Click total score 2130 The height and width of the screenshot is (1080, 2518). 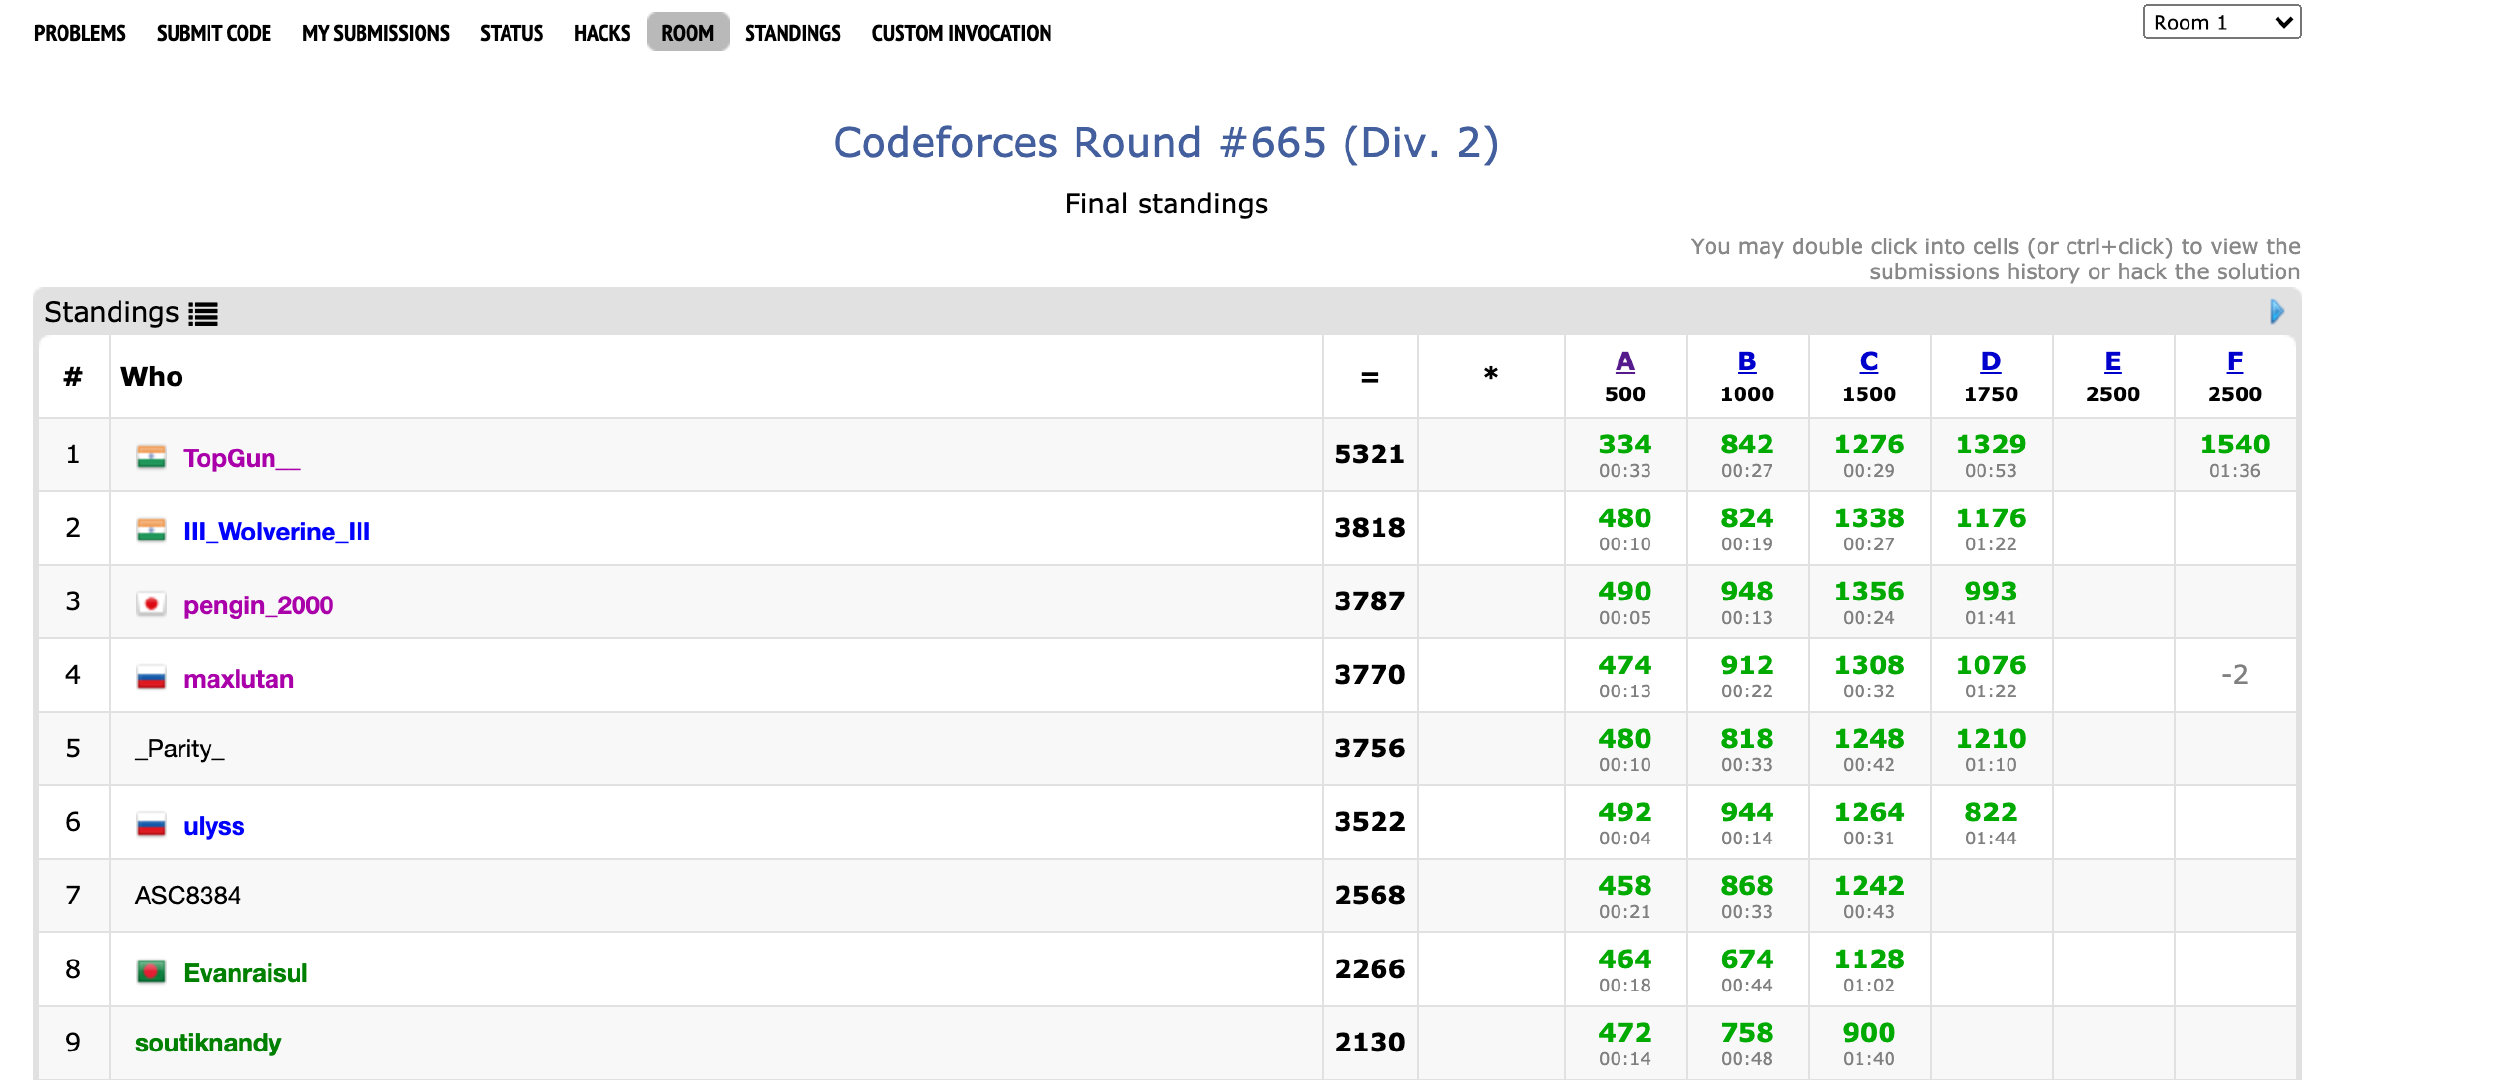coord(1370,1042)
